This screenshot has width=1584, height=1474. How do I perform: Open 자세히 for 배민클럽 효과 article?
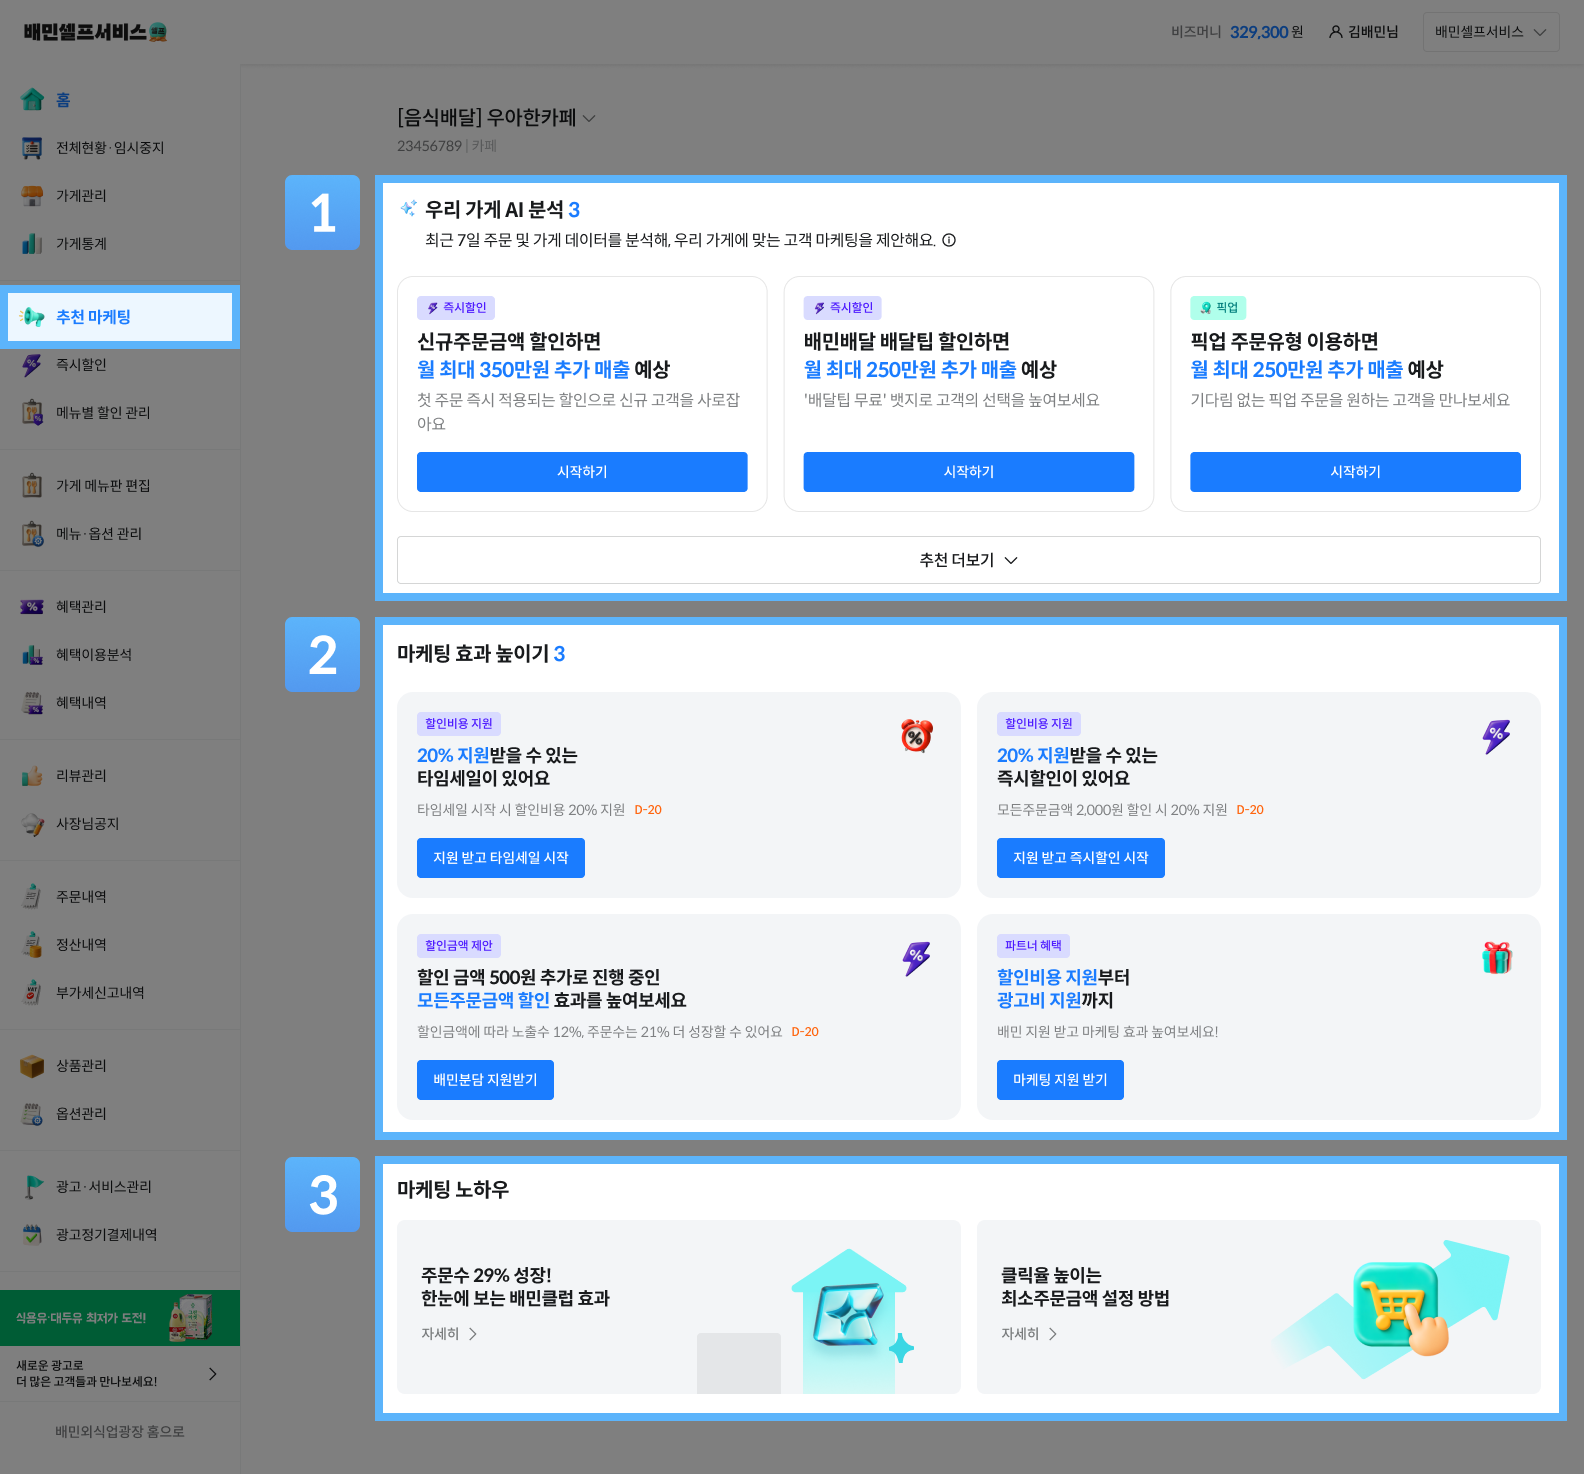point(449,1334)
